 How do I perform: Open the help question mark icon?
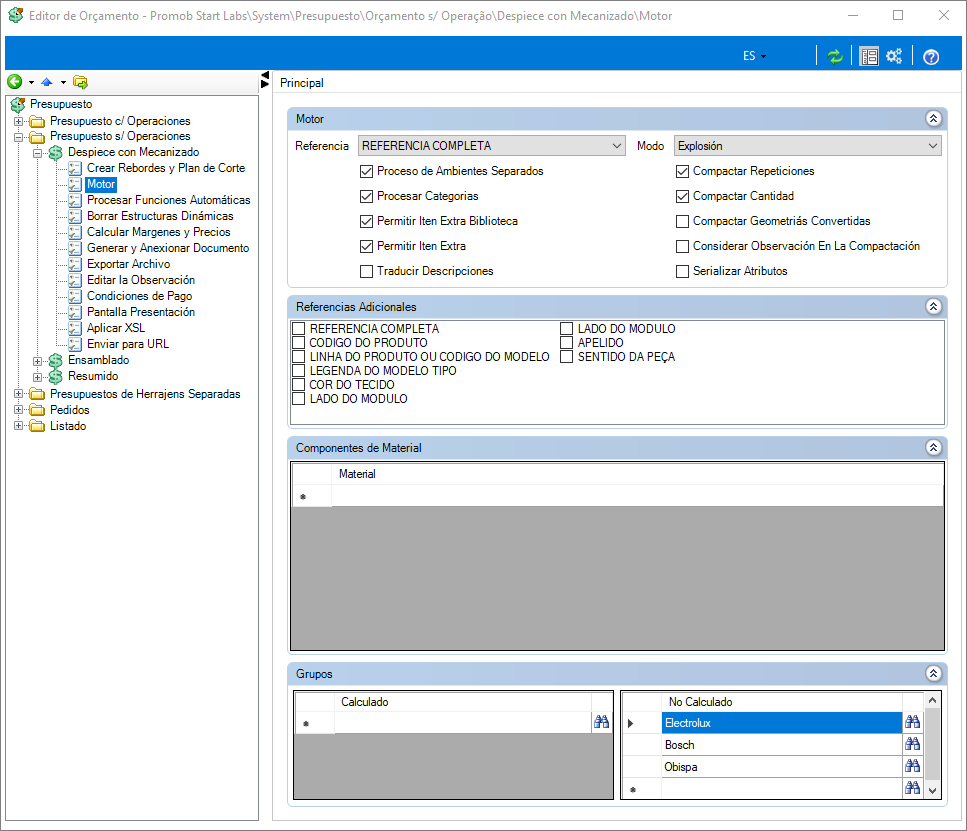[x=931, y=57]
